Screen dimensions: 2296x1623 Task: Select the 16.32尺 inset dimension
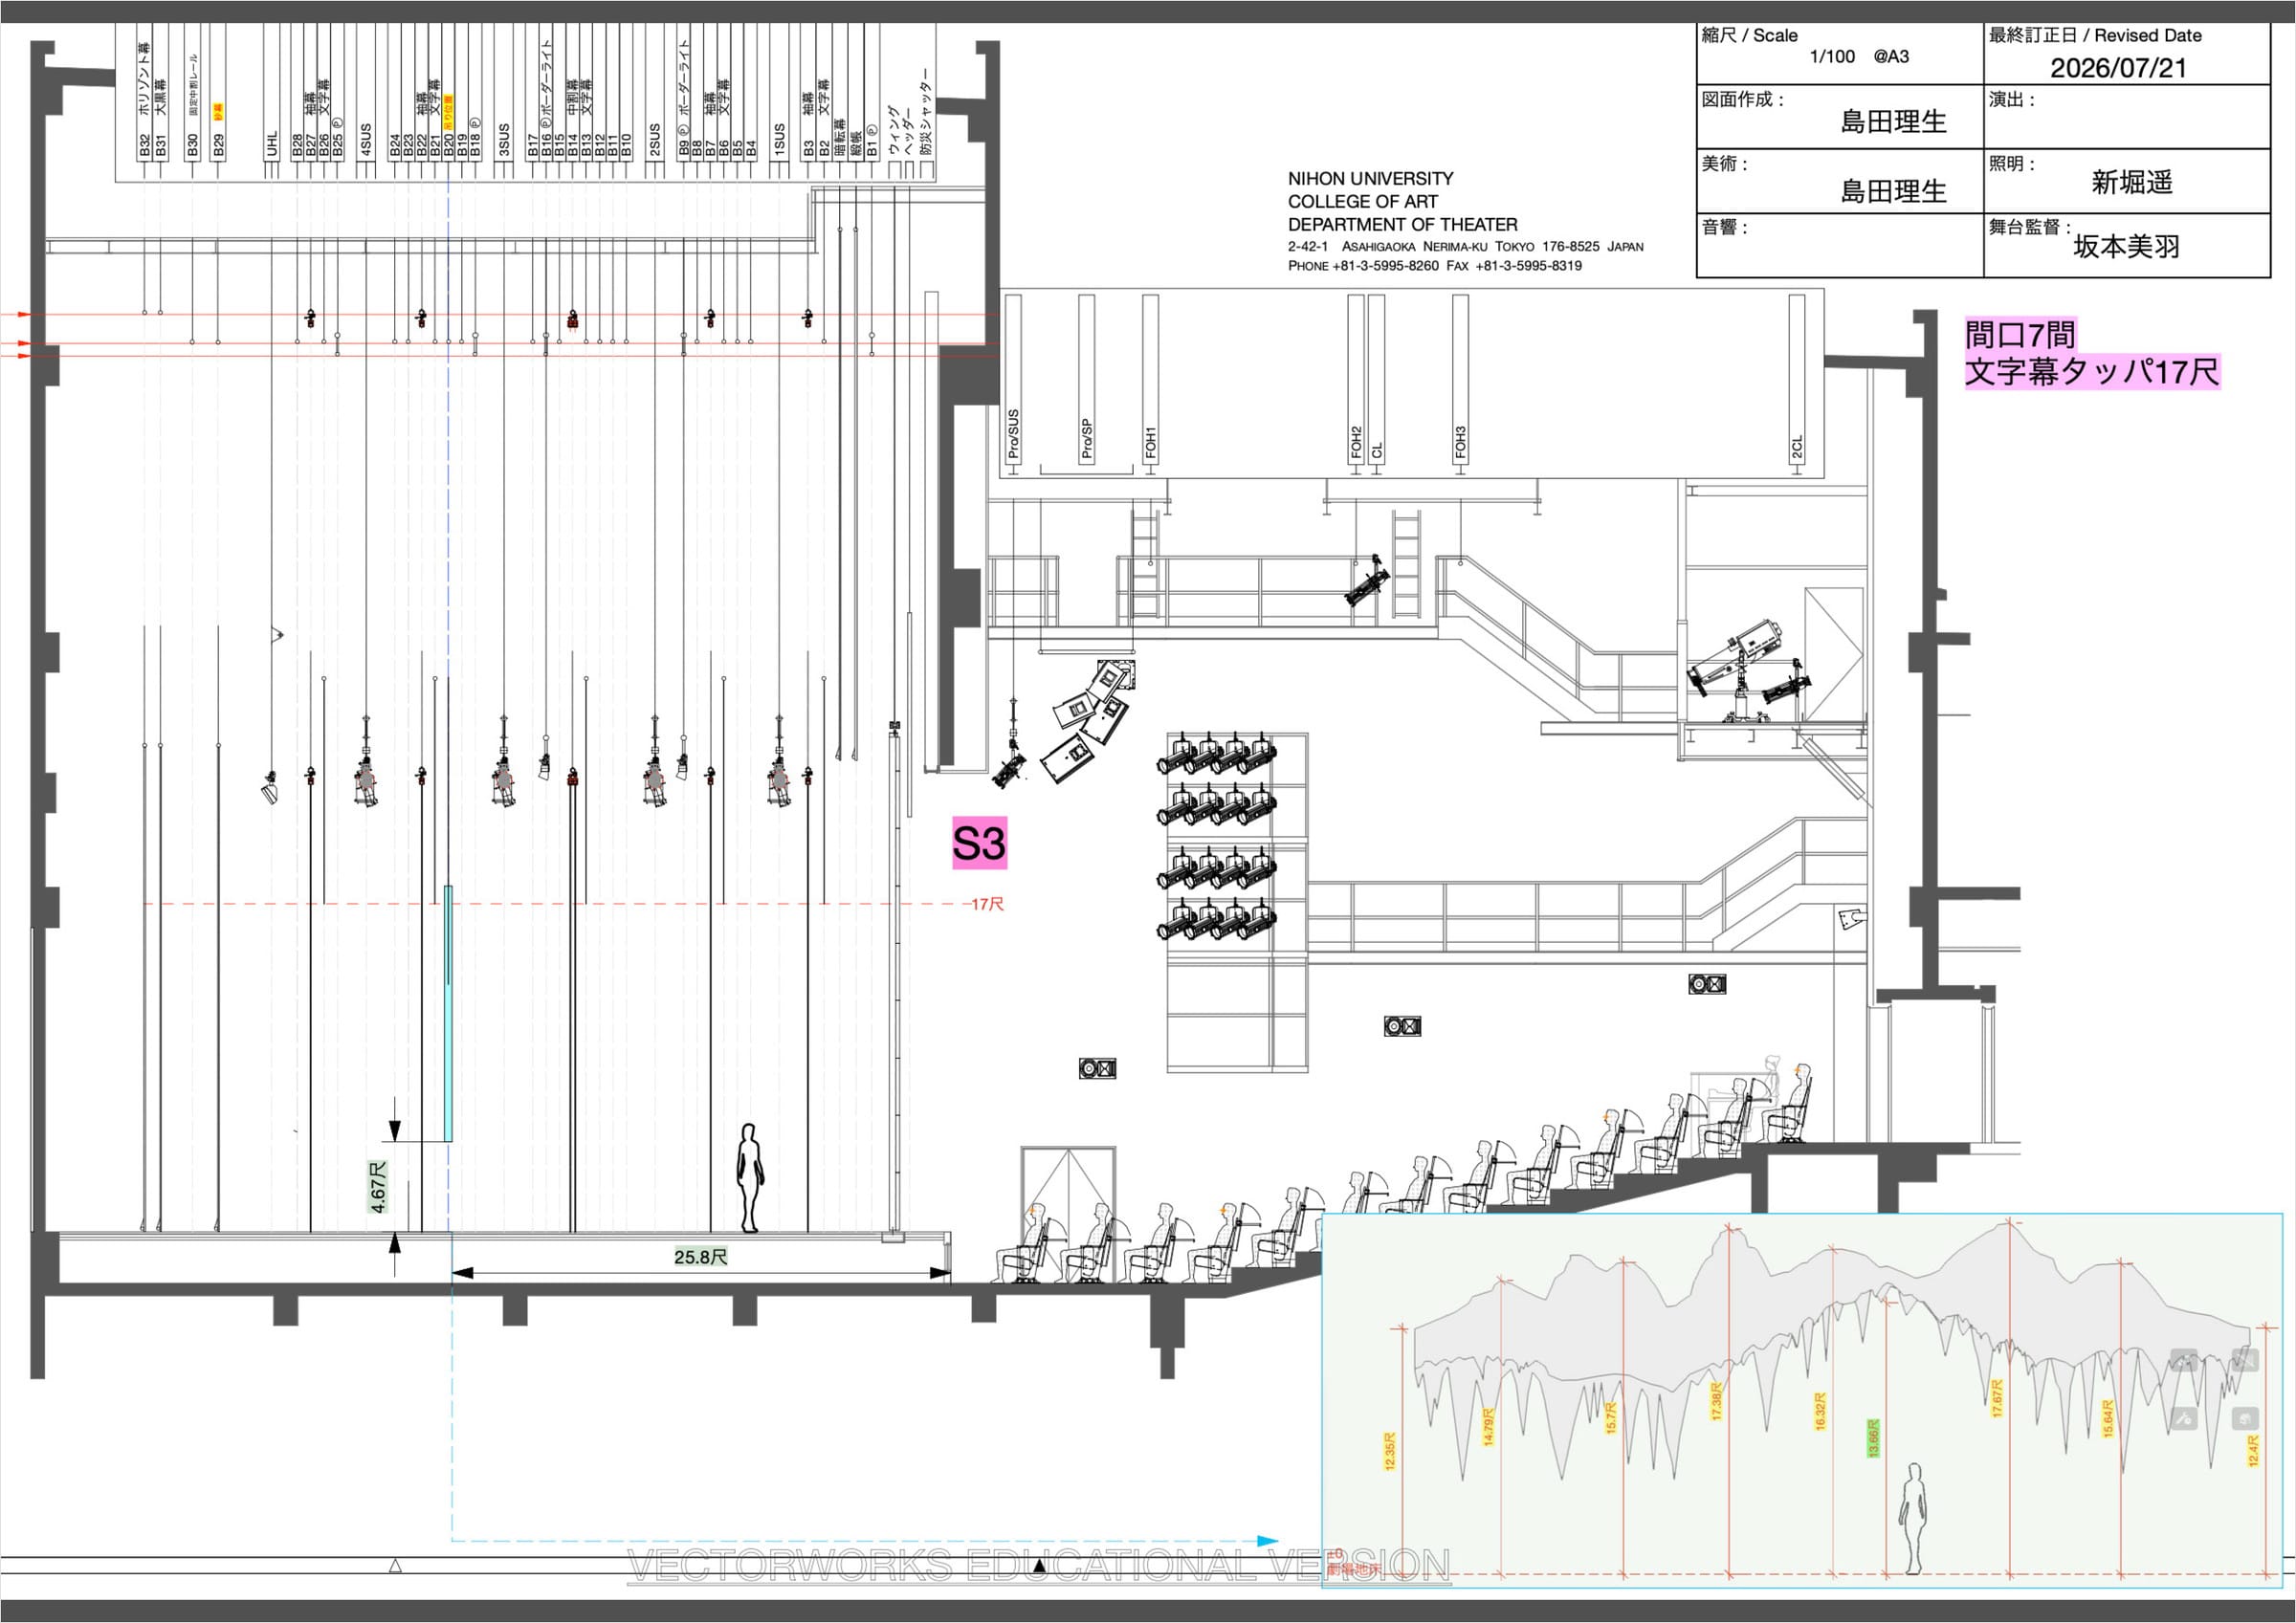(1820, 1410)
